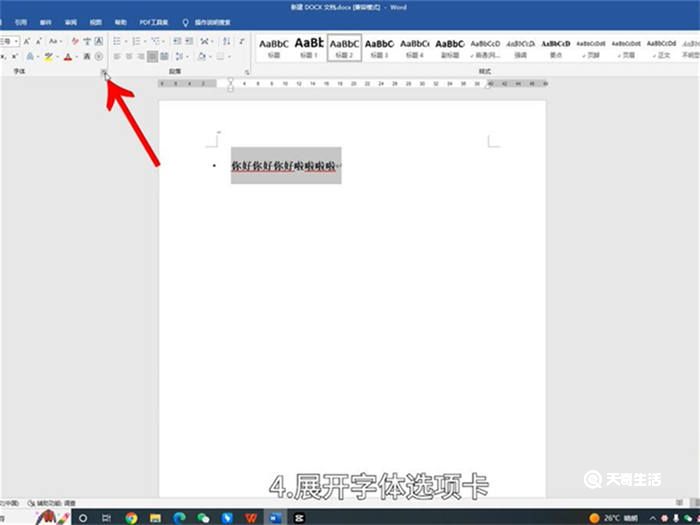Clear all formatting with the eraser icon
Screen dimensions: 700x525
[x=75, y=42]
